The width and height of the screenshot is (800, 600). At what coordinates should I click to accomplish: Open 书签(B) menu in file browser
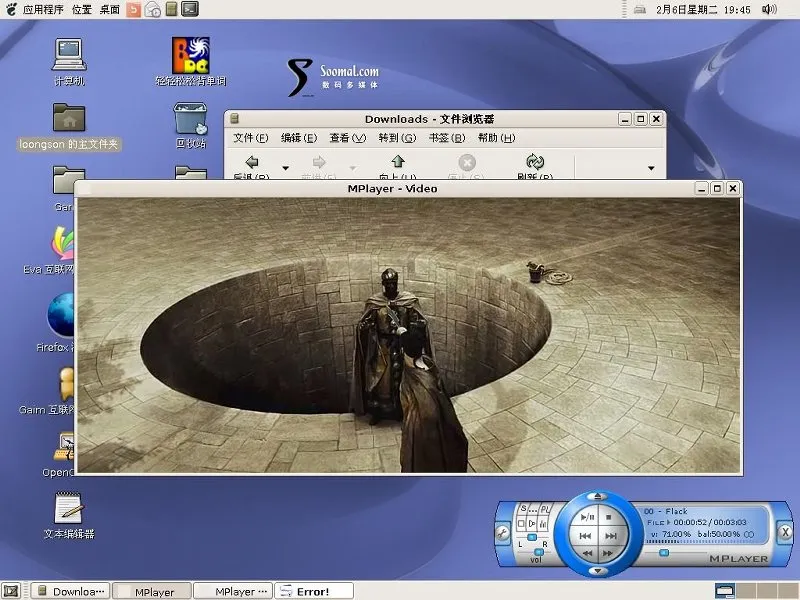pyautogui.click(x=447, y=138)
